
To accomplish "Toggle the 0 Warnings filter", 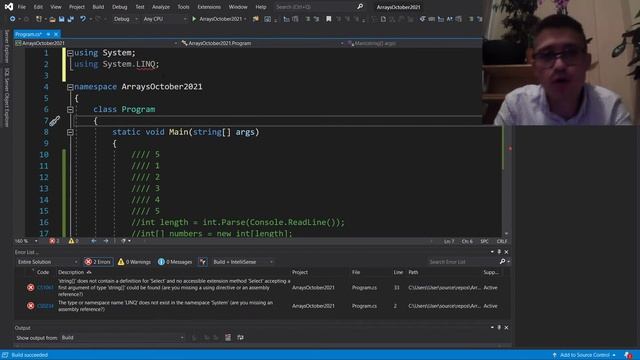I will coord(134,262).
